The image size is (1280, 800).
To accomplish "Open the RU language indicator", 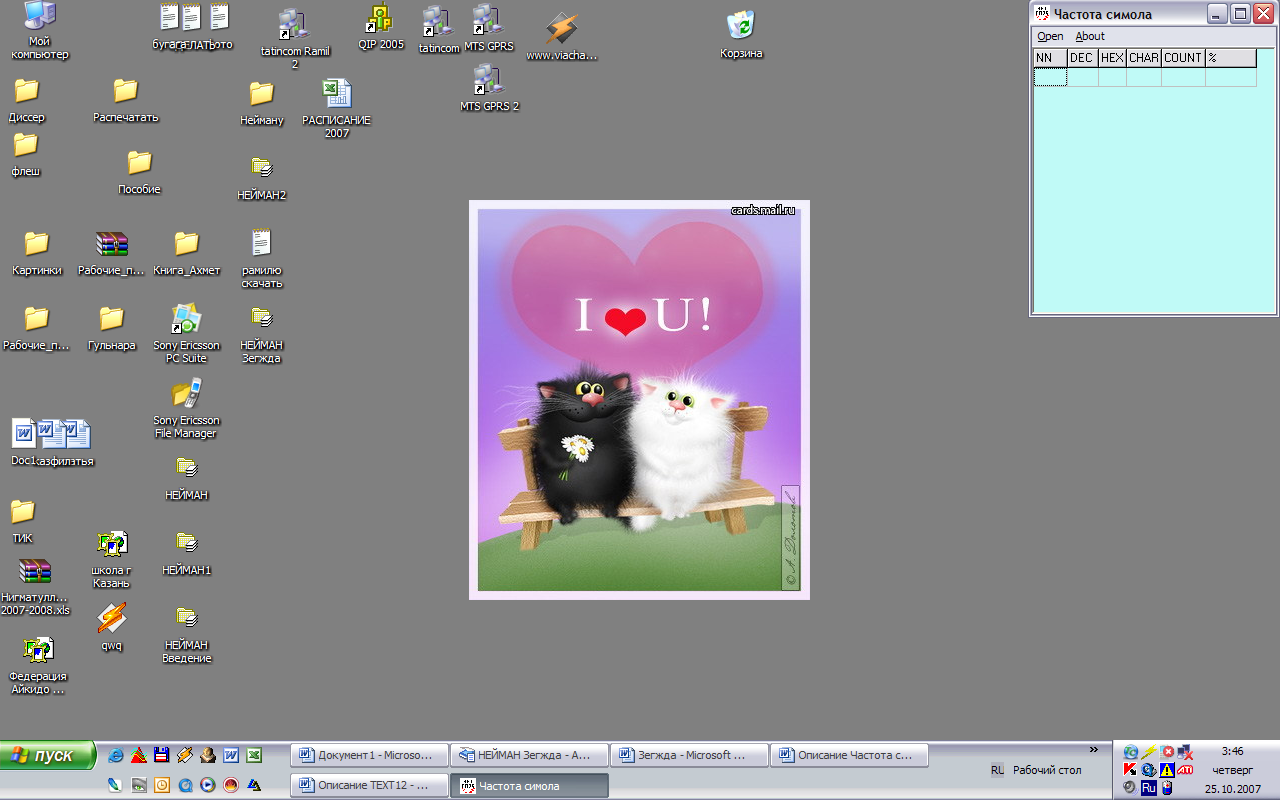I will coord(997,770).
